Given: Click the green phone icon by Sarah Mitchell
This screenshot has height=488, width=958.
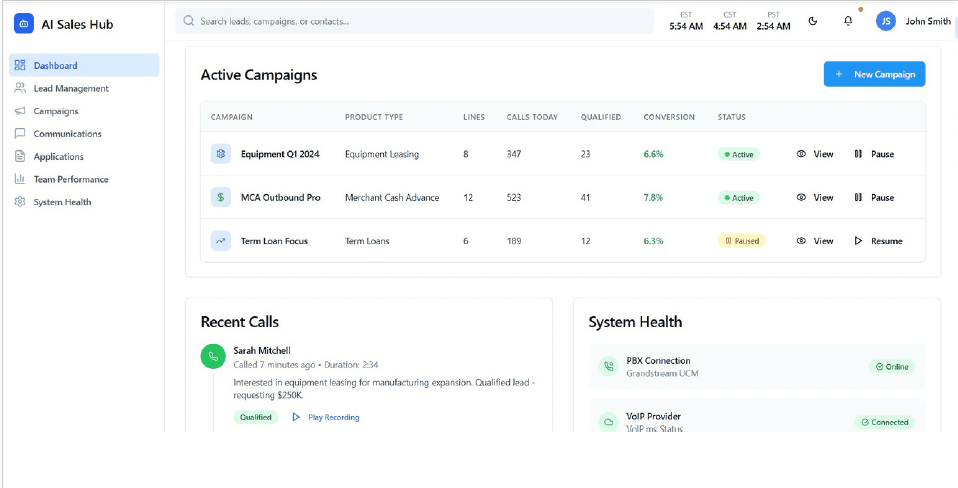Looking at the screenshot, I should pyautogui.click(x=213, y=356).
